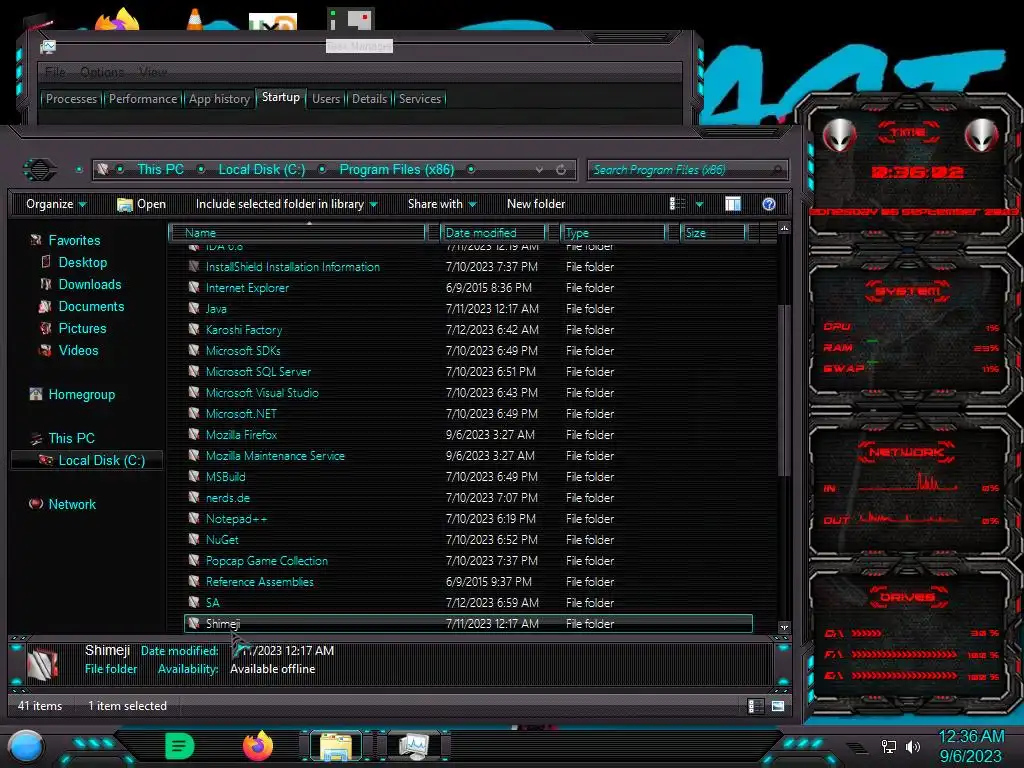Open the address bar history dropdown
The height and width of the screenshot is (768, 1024).
pyautogui.click(x=539, y=170)
